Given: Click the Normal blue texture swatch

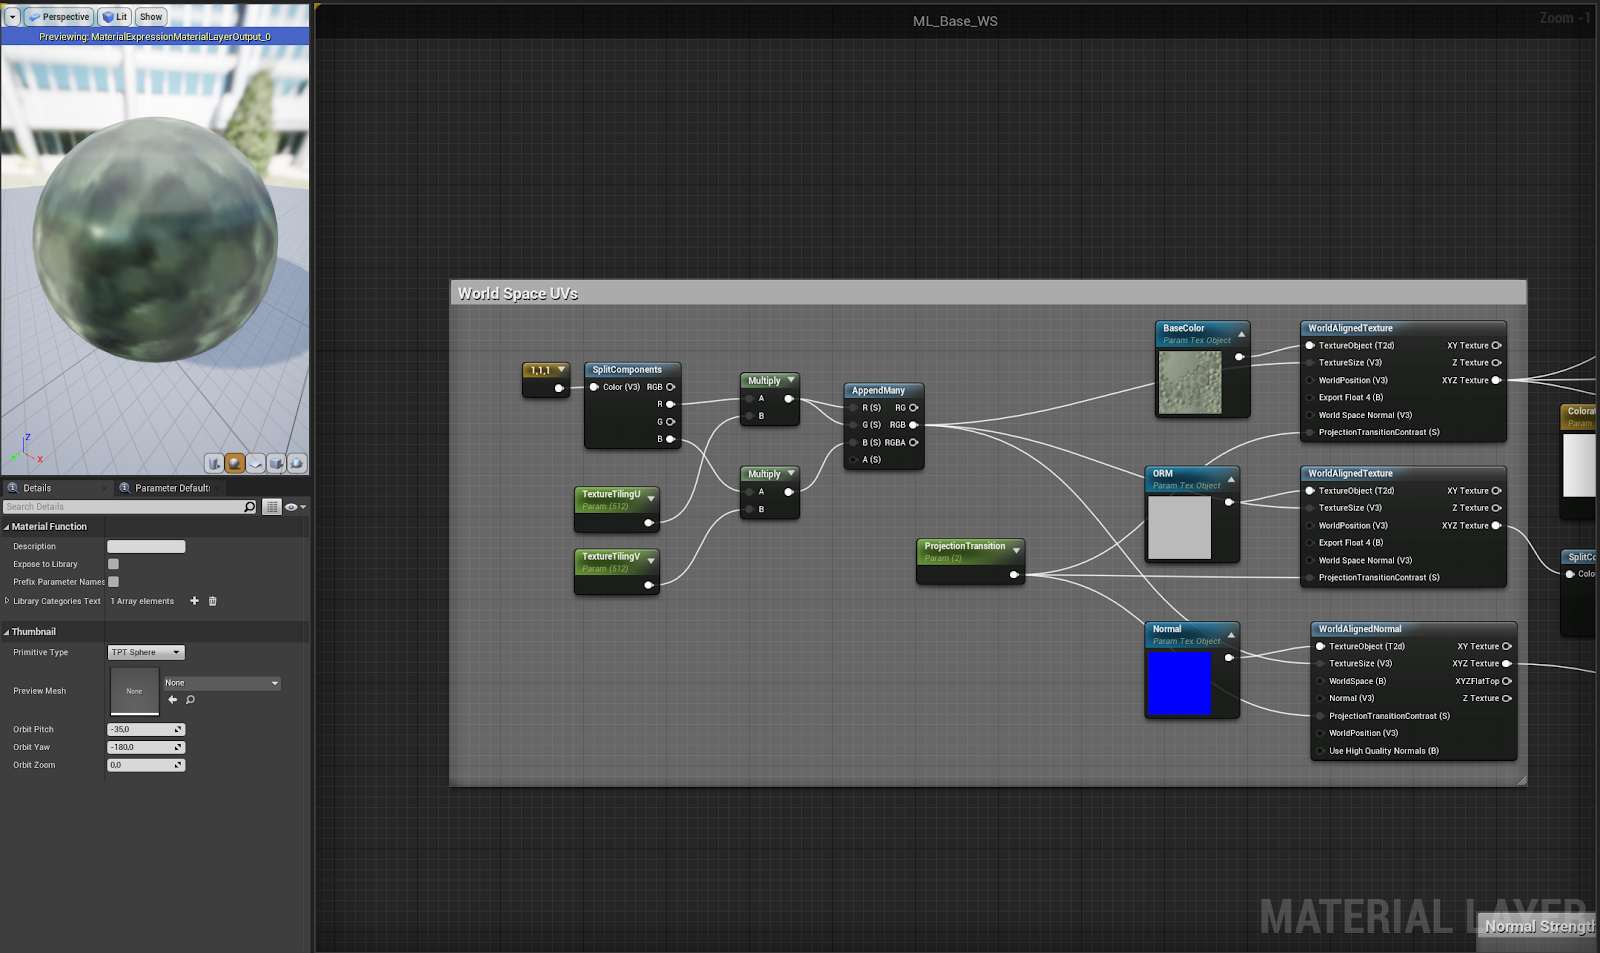Looking at the screenshot, I should pyautogui.click(x=1179, y=683).
